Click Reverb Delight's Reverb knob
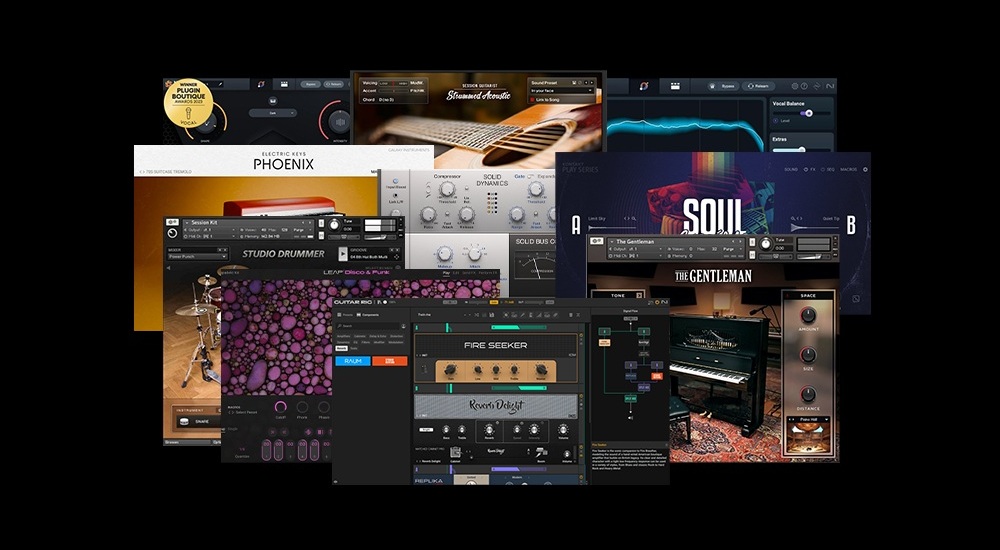Screen dimensions: 1000x550 [x=489, y=430]
